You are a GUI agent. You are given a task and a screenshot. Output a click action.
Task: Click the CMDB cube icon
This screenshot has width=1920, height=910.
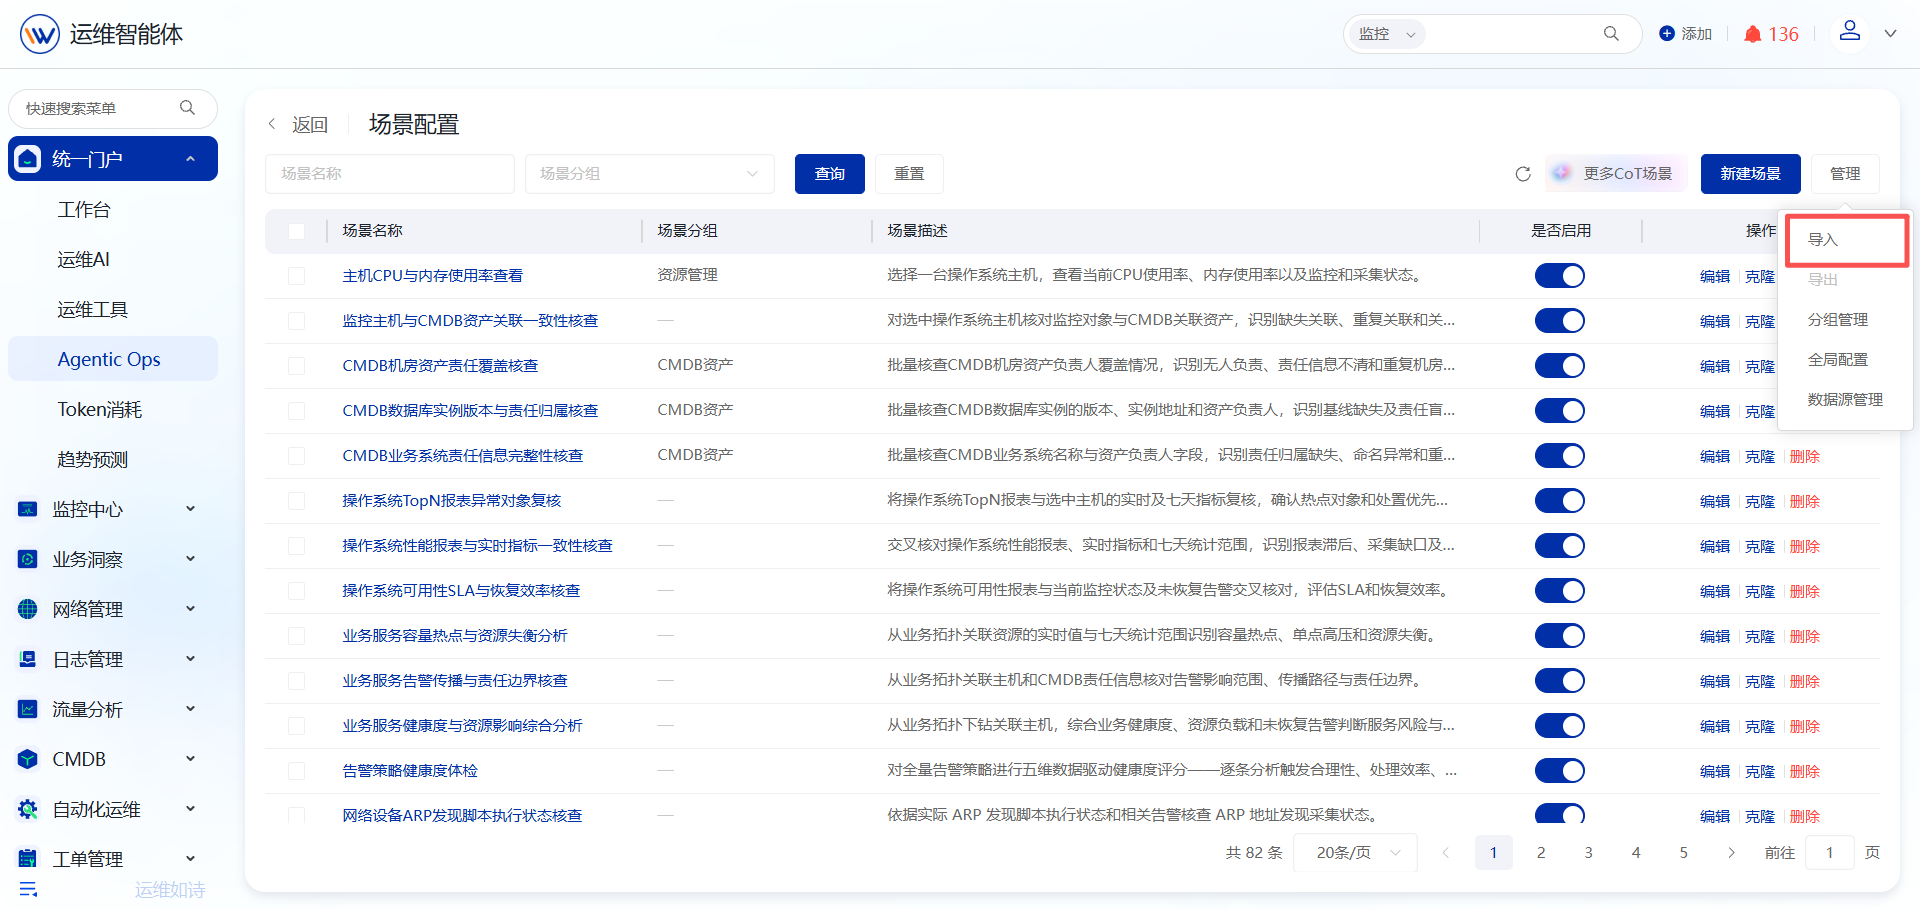(x=28, y=759)
